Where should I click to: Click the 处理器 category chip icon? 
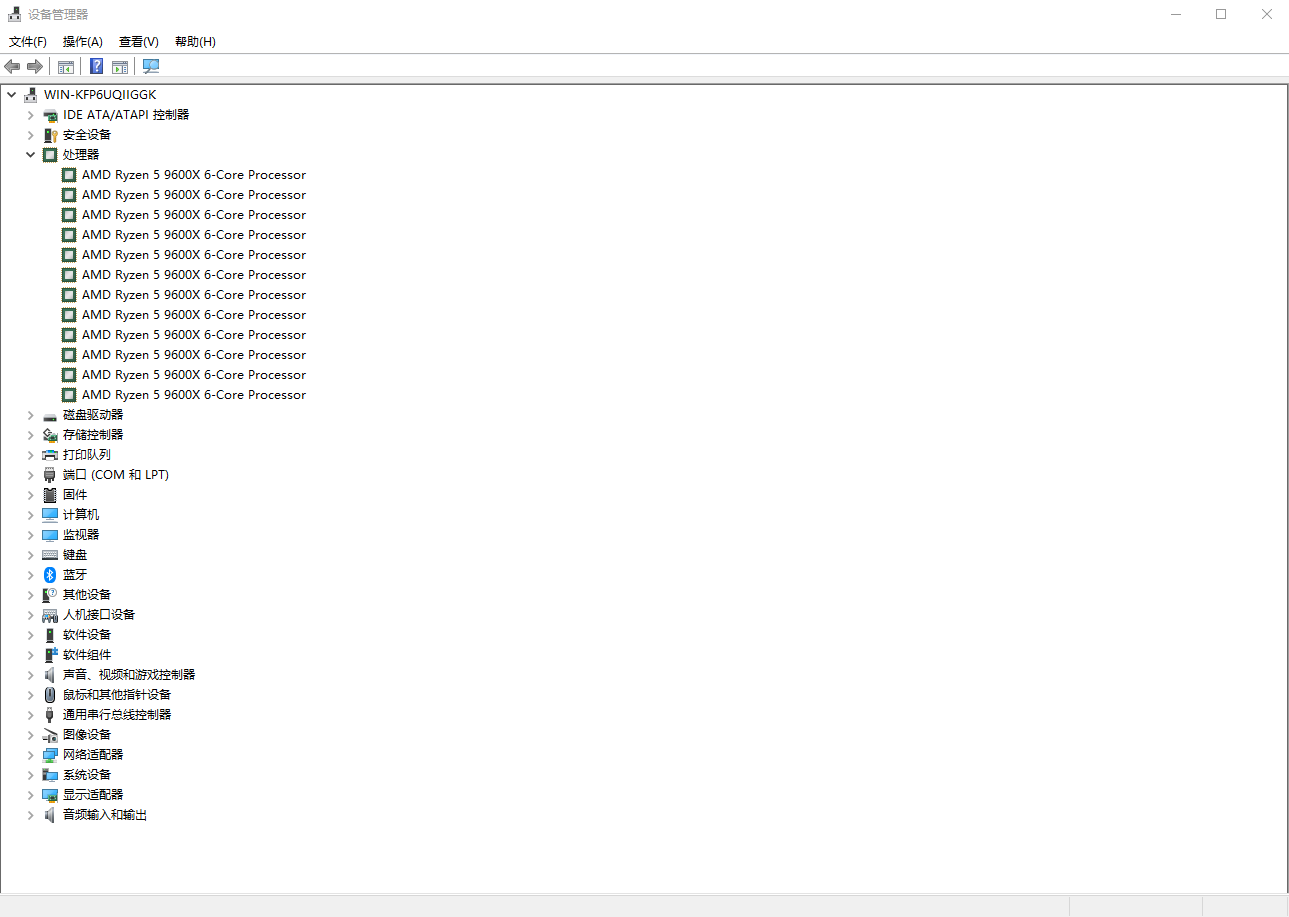(50, 155)
